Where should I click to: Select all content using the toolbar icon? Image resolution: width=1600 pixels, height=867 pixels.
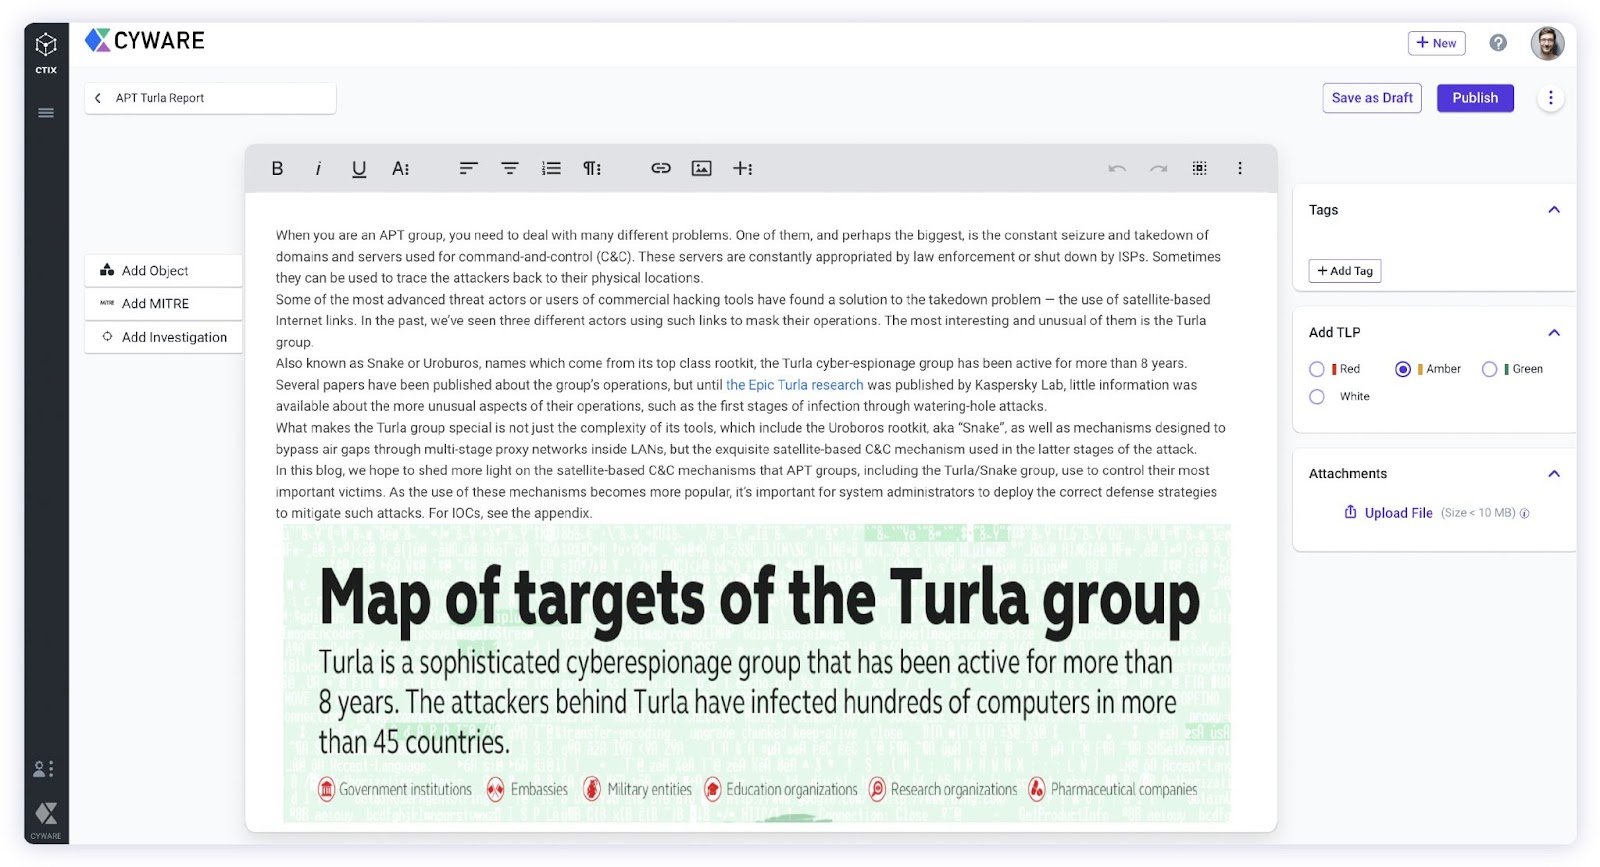pos(1200,169)
